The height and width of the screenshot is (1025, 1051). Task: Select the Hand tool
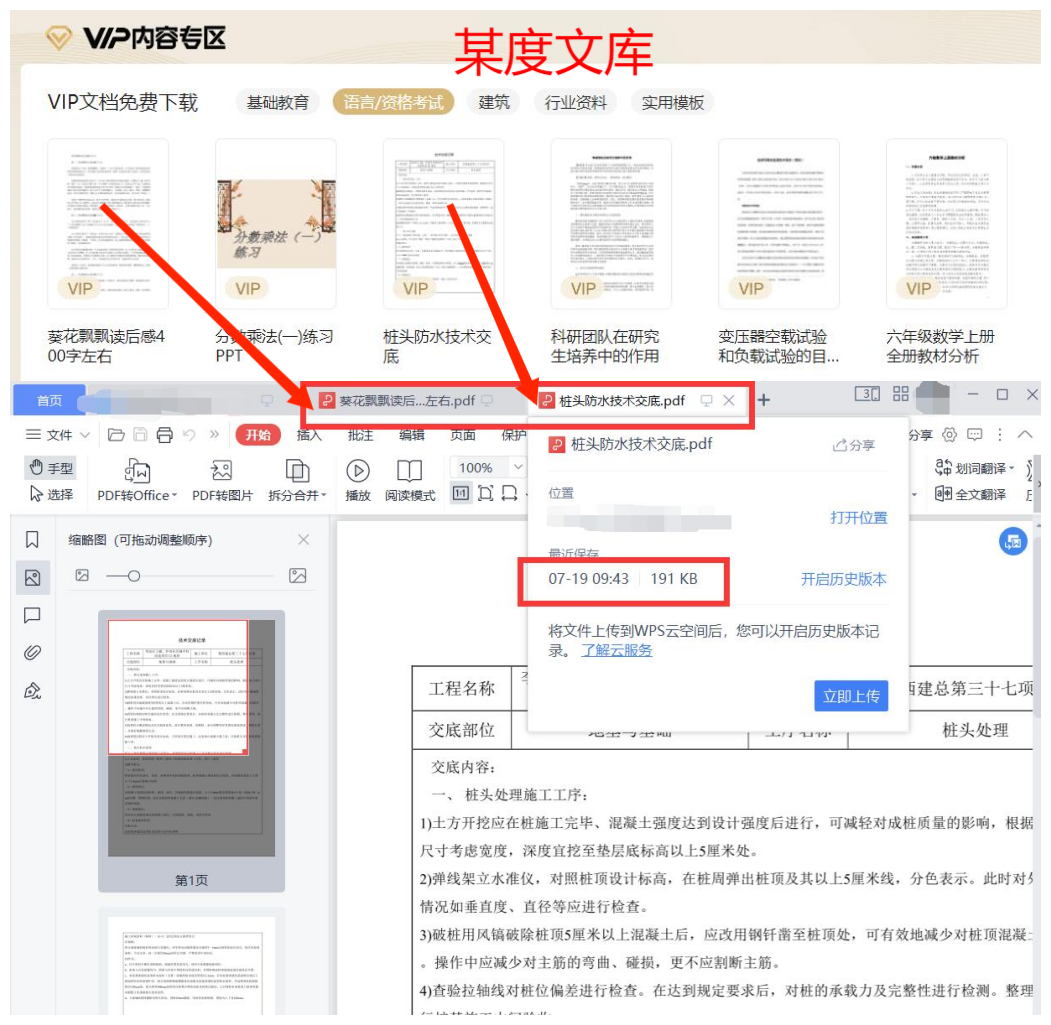pos(50,468)
